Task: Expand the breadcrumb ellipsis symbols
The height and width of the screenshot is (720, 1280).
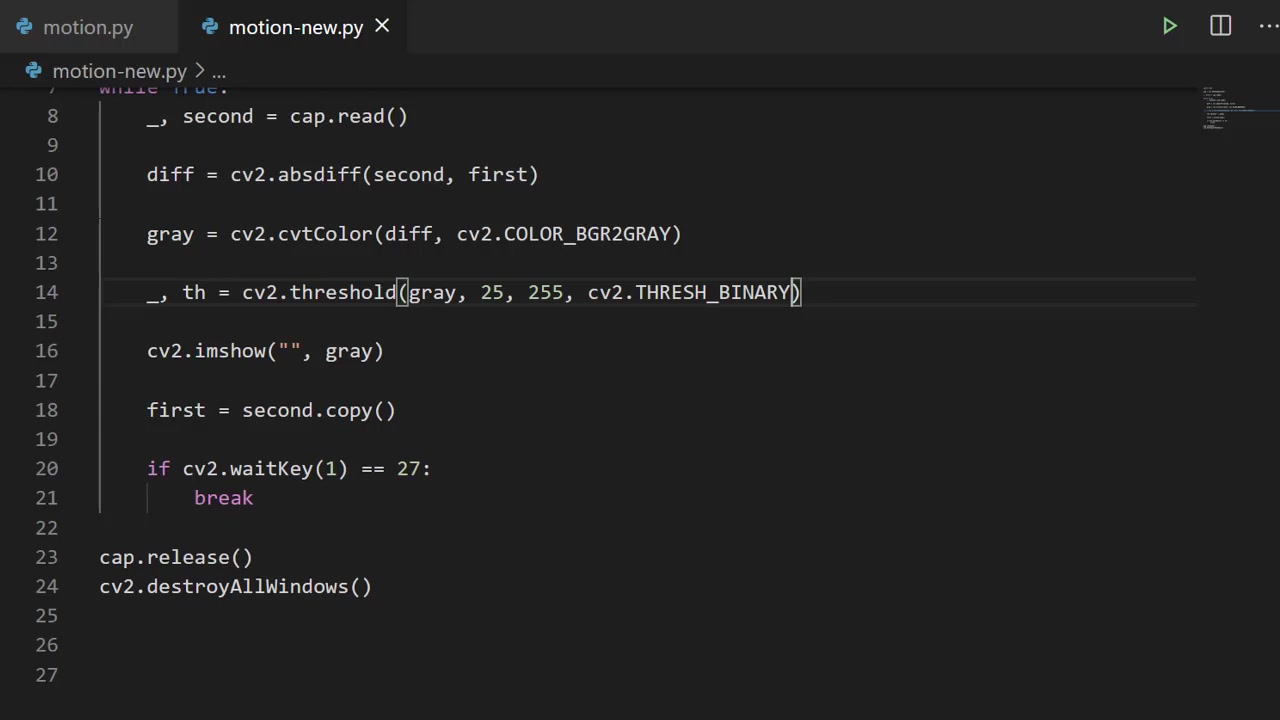Action: click(x=218, y=72)
